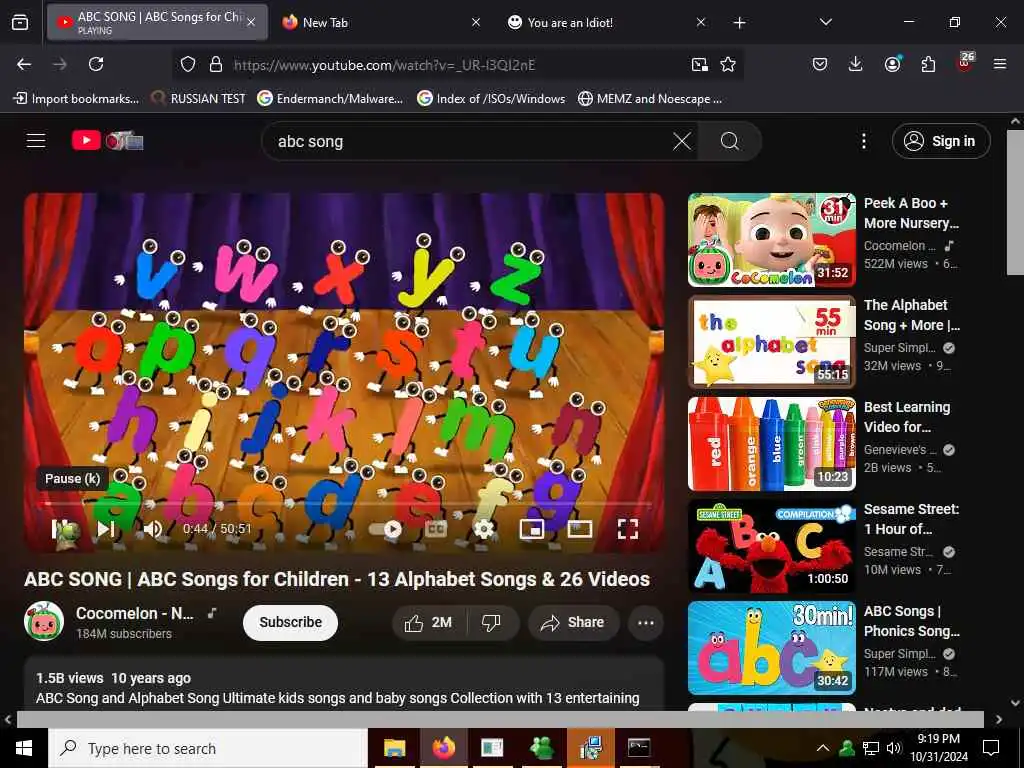Click the extension badge showing 26
The width and height of the screenshot is (1024, 768).
coord(965,63)
